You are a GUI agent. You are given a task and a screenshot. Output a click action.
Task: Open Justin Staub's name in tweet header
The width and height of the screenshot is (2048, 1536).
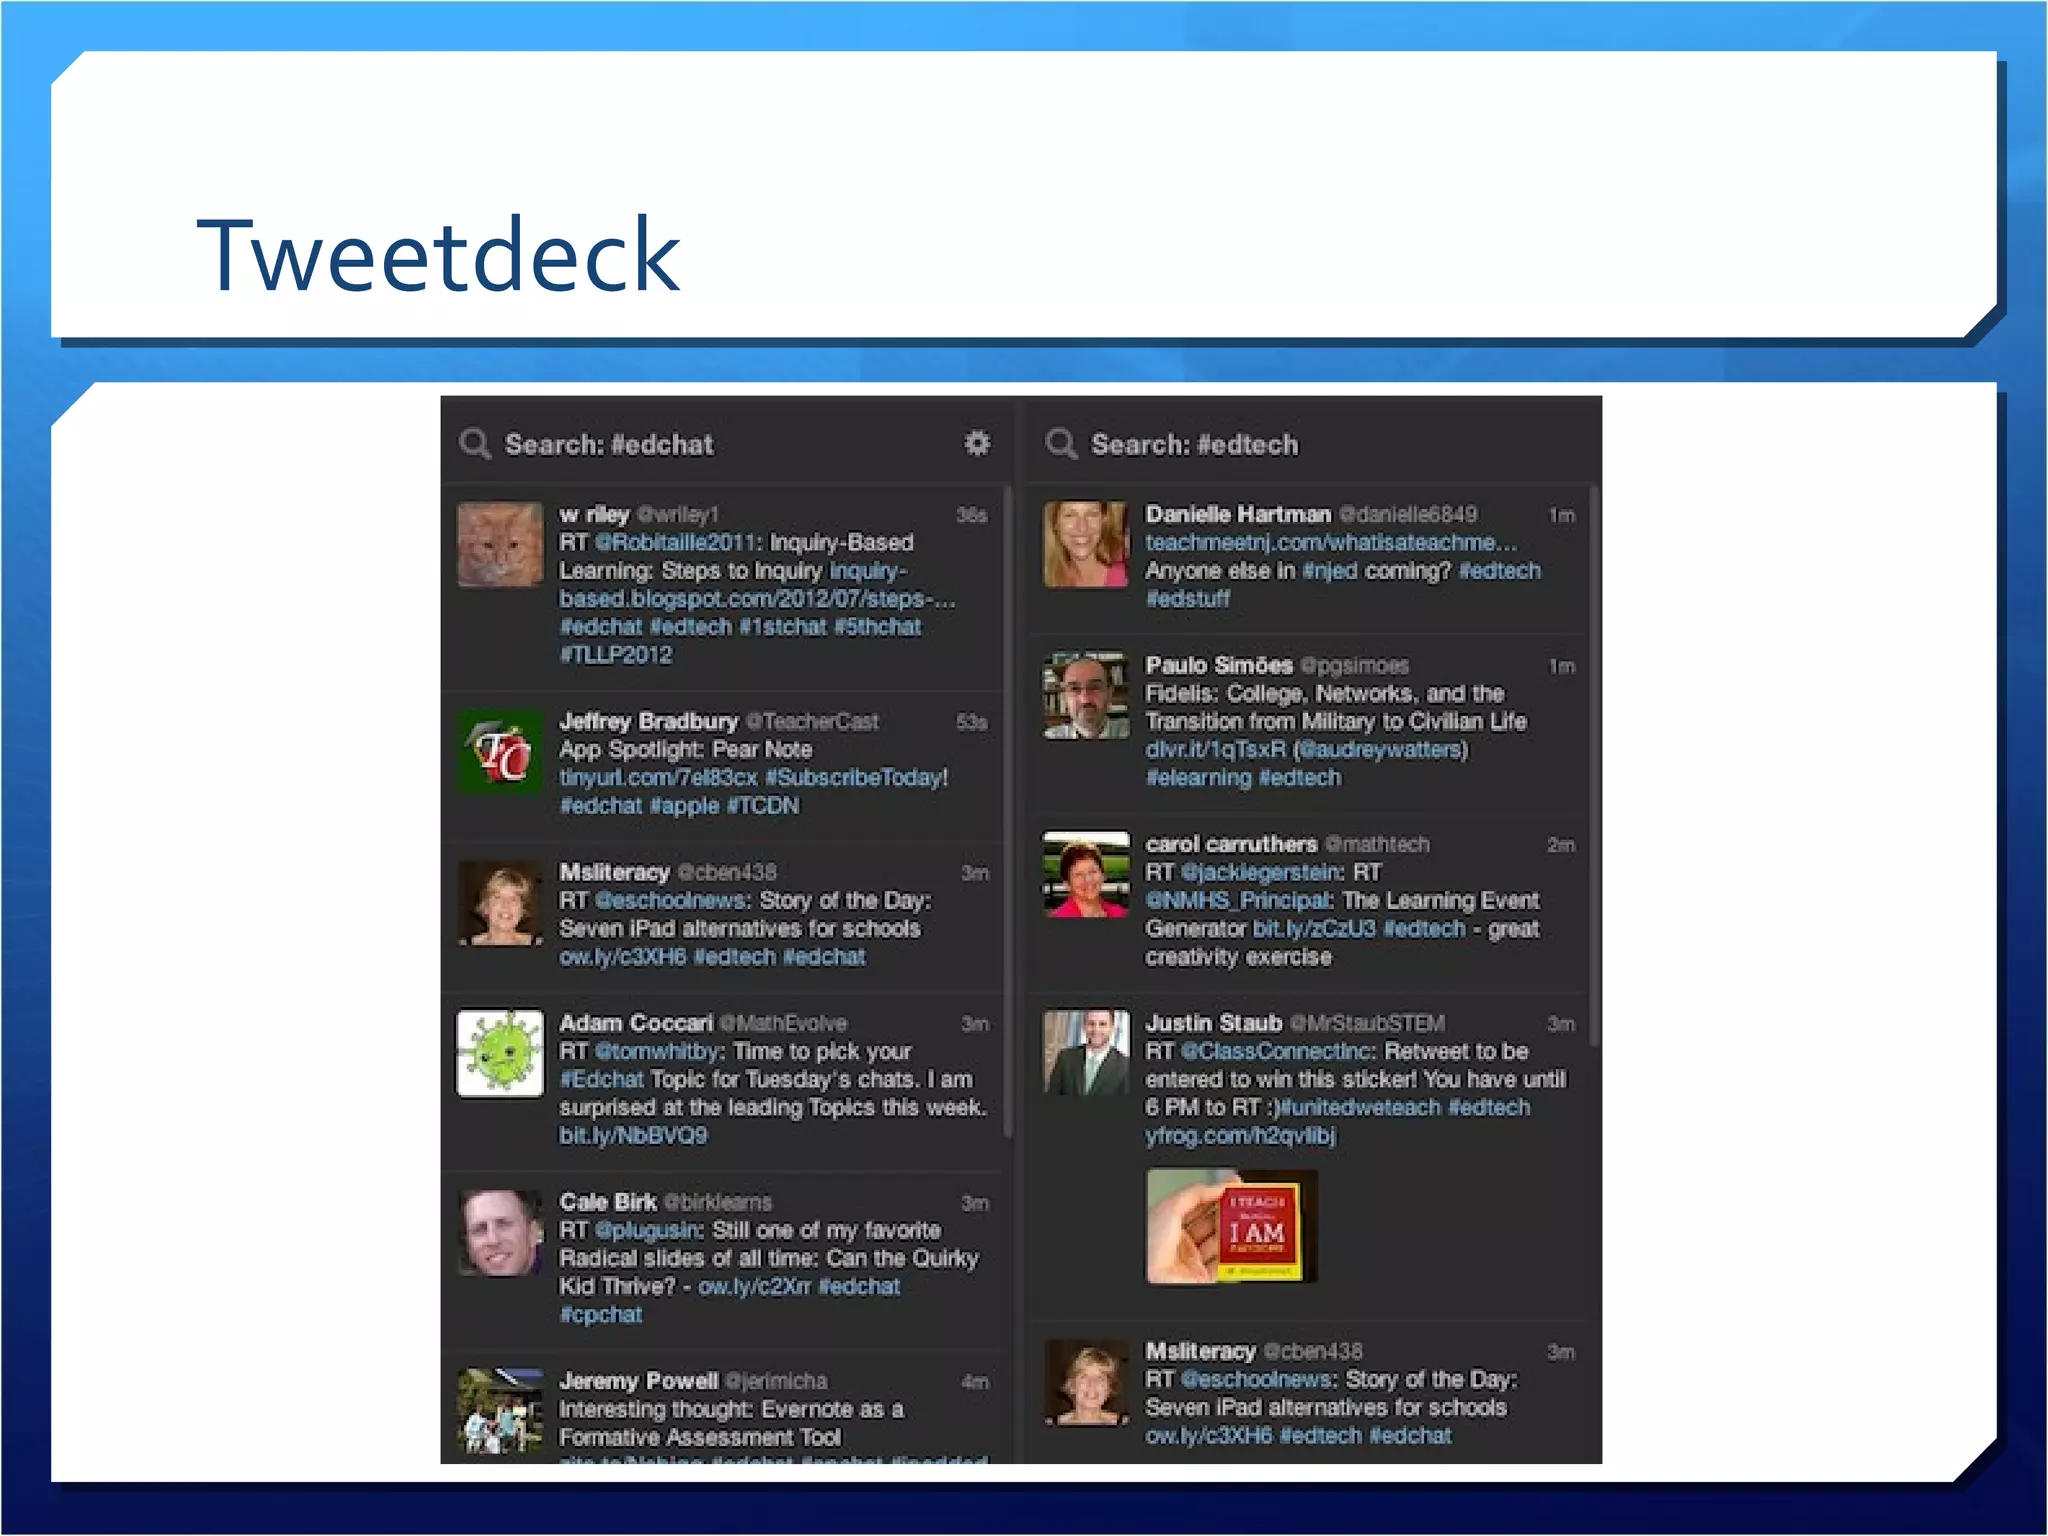click(1214, 1023)
